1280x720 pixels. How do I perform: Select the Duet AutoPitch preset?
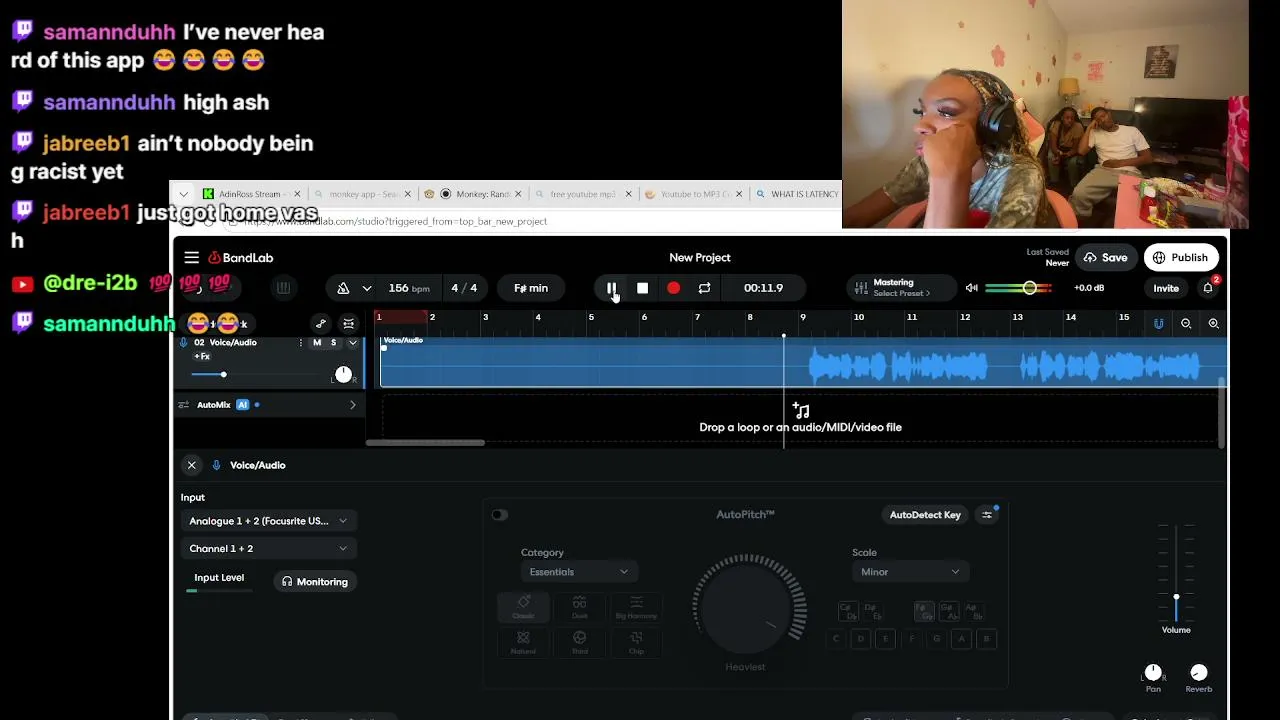579,607
